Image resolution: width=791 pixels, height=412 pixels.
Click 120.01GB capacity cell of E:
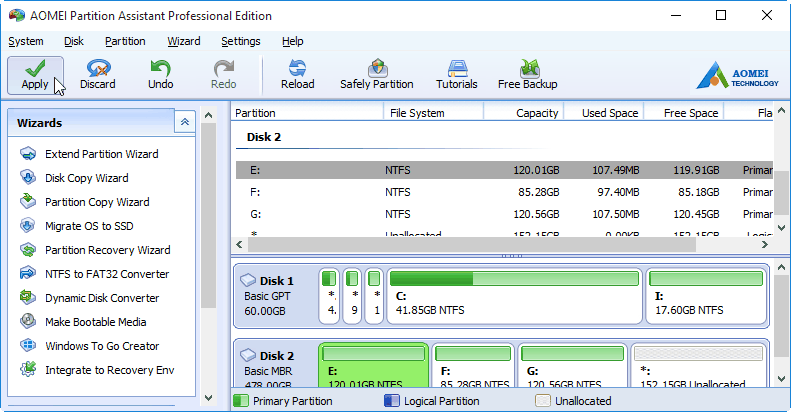point(536,170)
